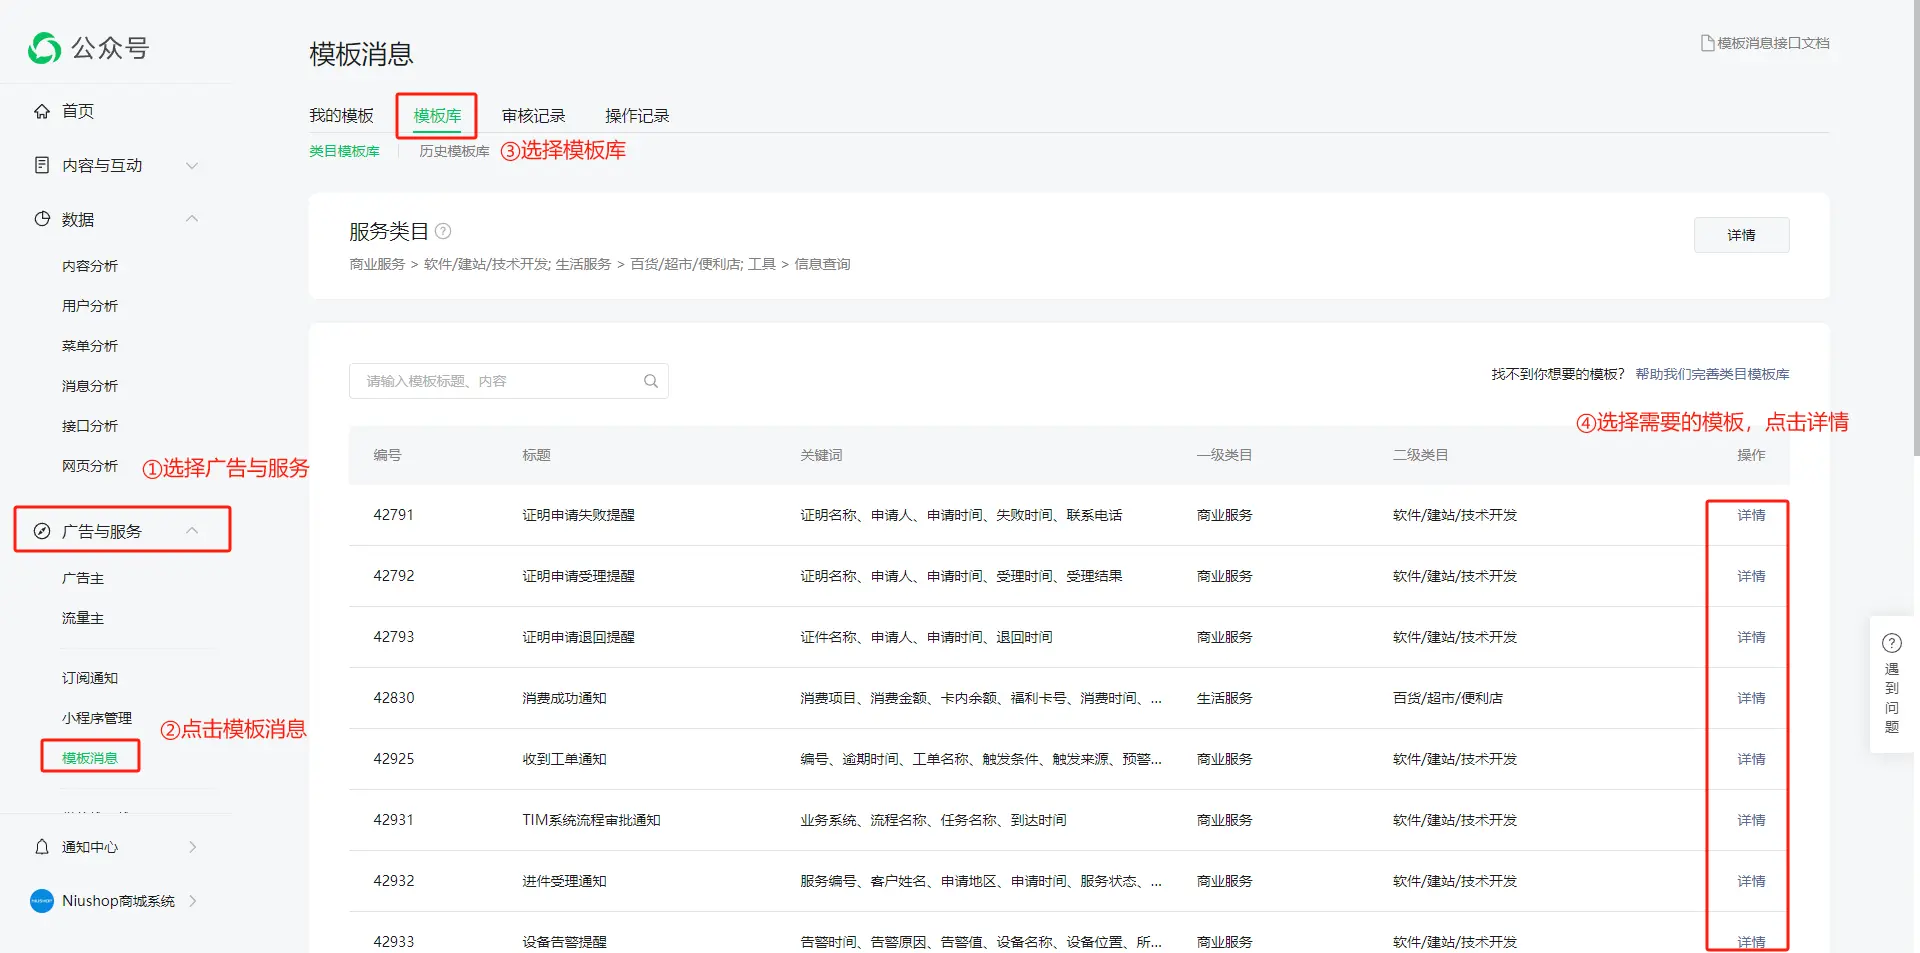Open 模板消息接口文档 link
The height and width of the screenshot is (953, 1920).
point(1765,43)
